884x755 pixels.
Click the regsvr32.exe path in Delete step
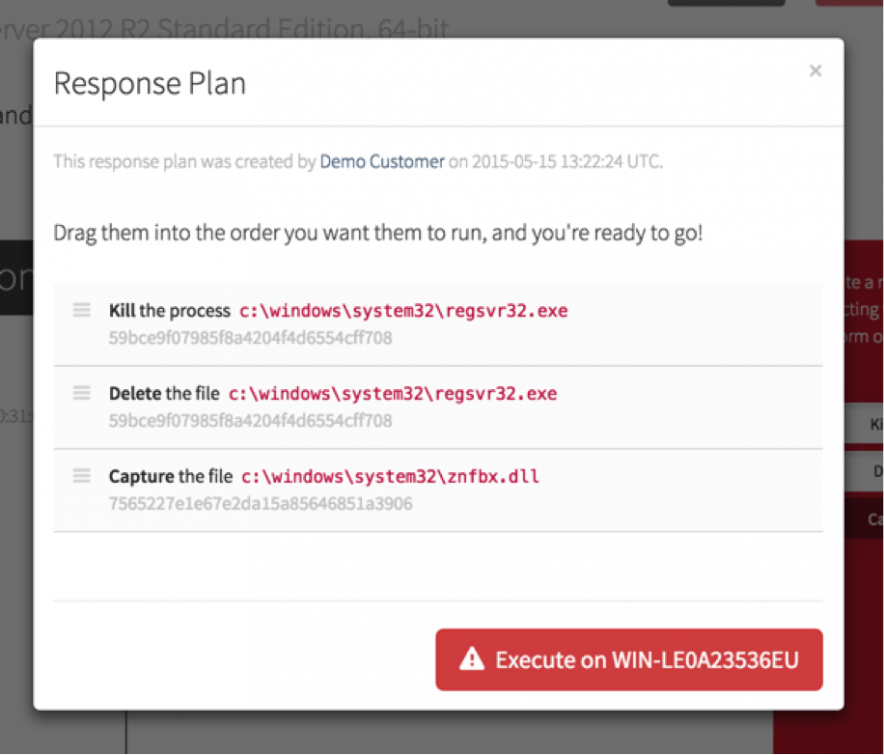coord(393,394)
